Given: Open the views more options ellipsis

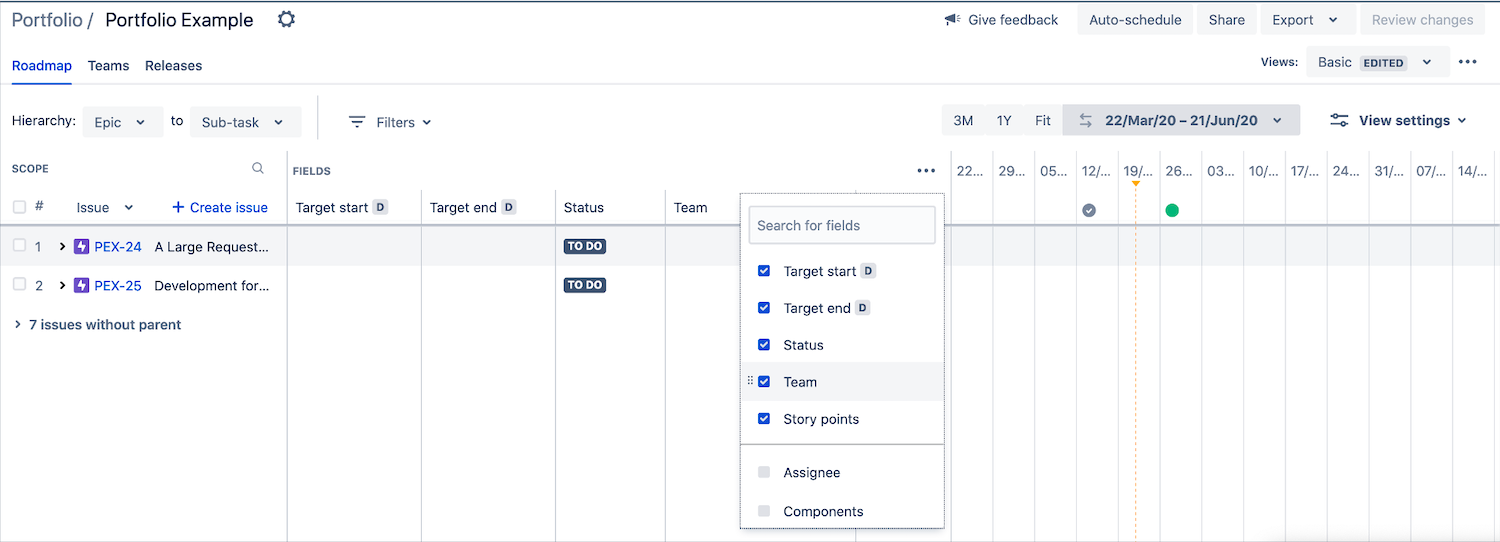Looking at the screenshot, I should tap(1467, 62).
